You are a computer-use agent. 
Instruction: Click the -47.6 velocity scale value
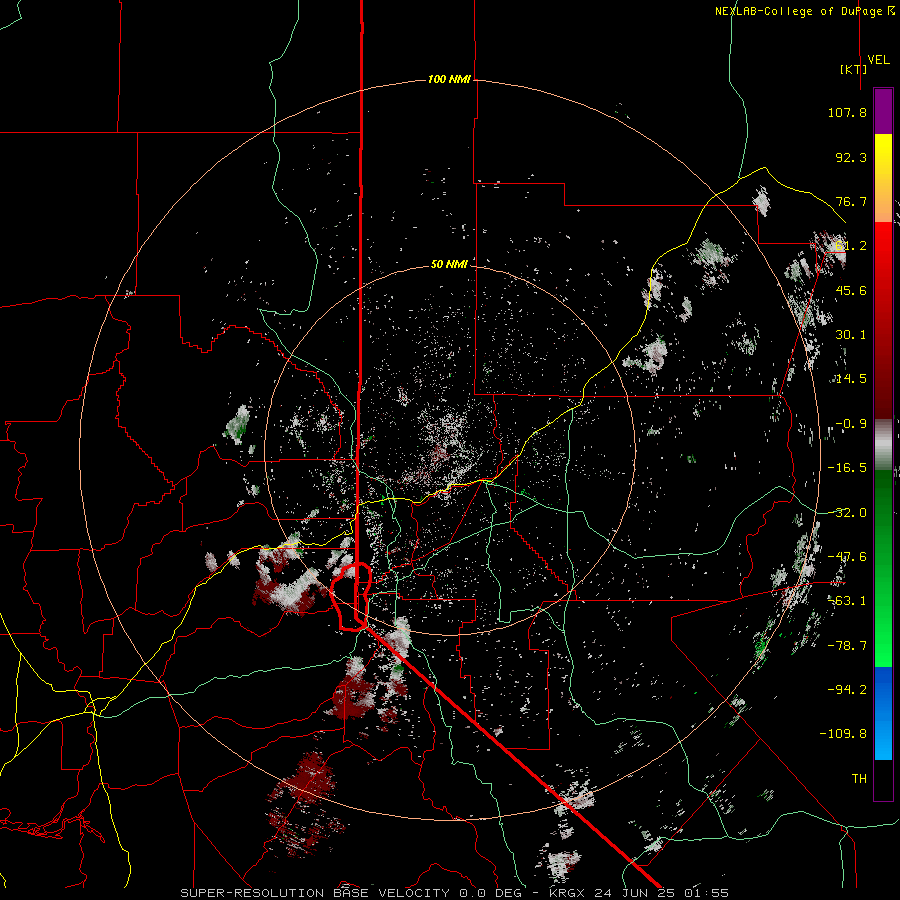pos(847,557)
